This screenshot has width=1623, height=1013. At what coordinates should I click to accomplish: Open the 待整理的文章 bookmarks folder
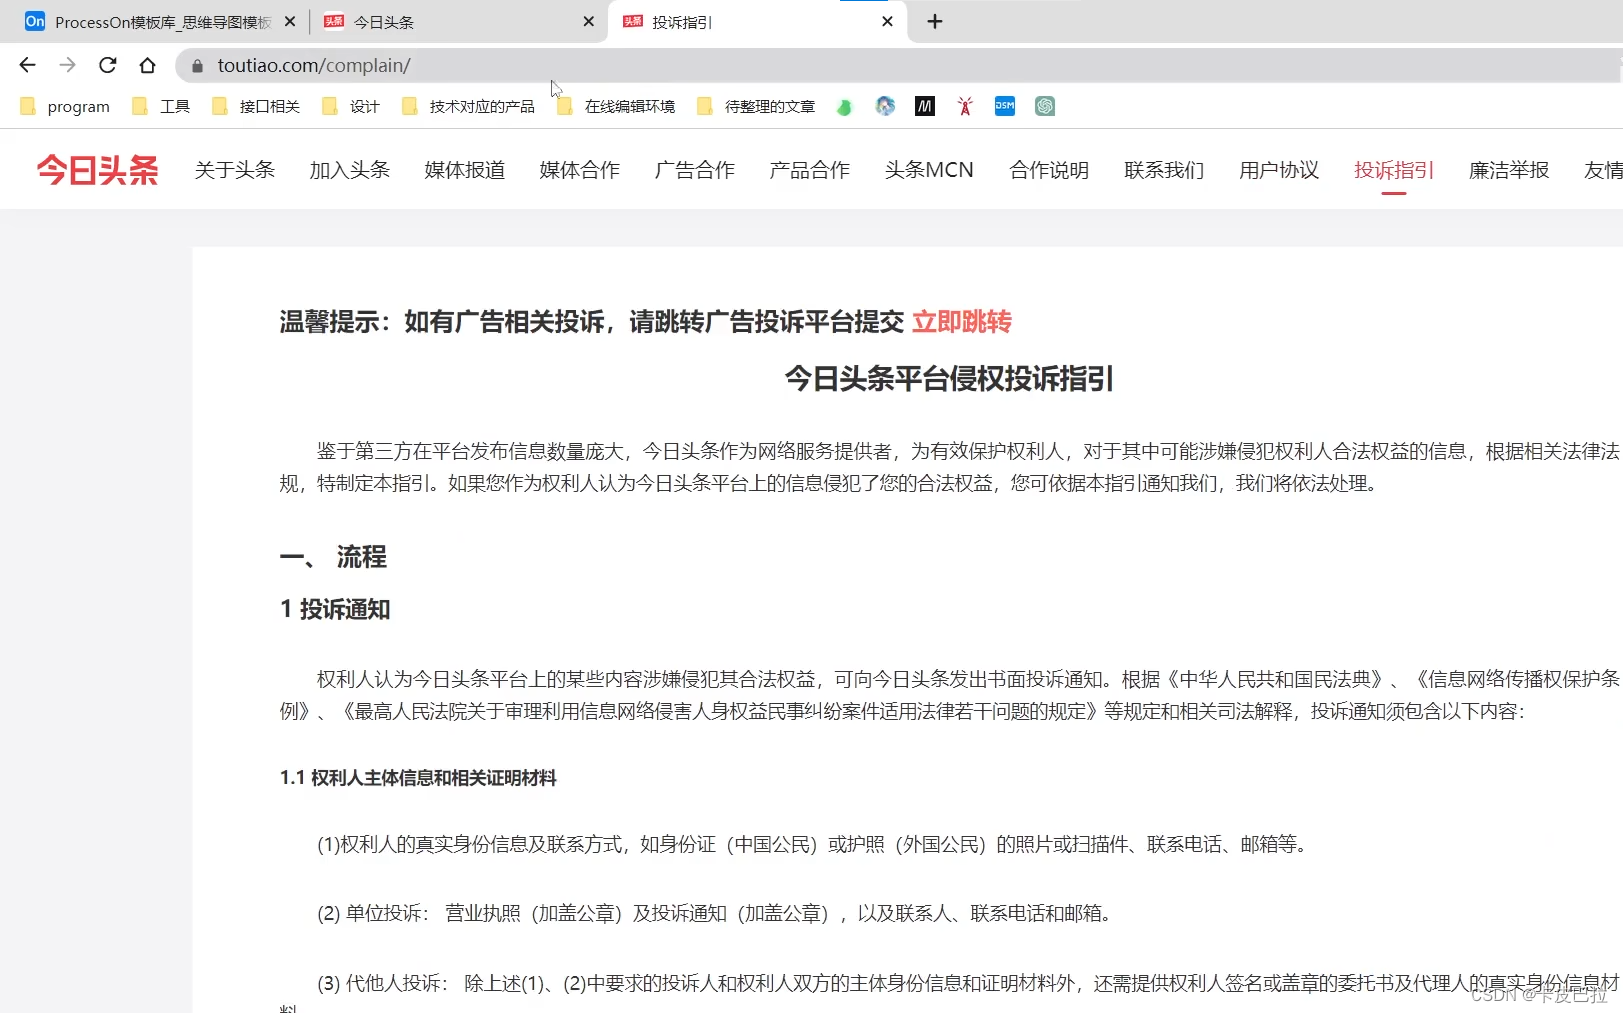756,106
